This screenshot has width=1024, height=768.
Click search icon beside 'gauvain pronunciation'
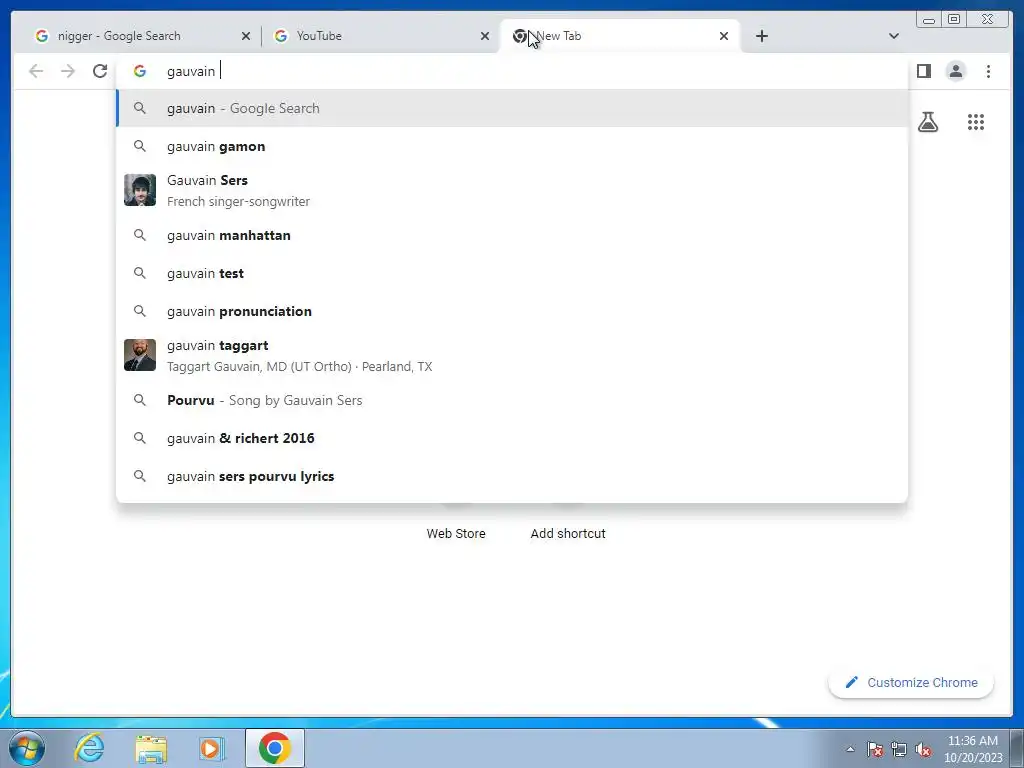(140, 311)
